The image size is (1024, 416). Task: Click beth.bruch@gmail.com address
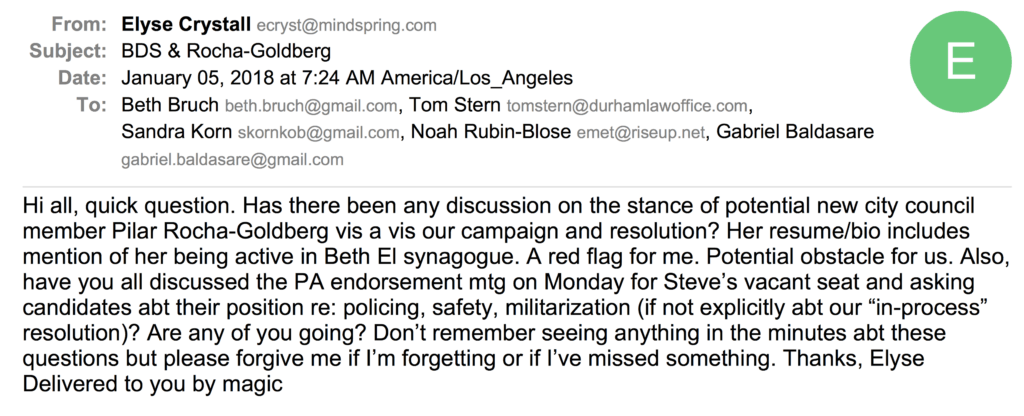(311, 106)
